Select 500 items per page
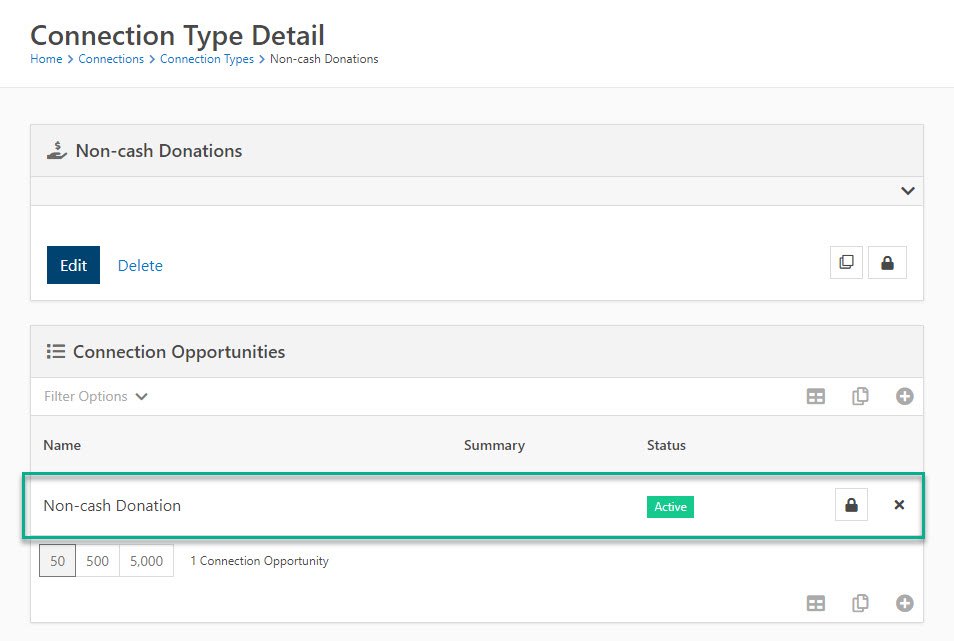The width and height of the screenshot is (954, 641). point(97,561)
